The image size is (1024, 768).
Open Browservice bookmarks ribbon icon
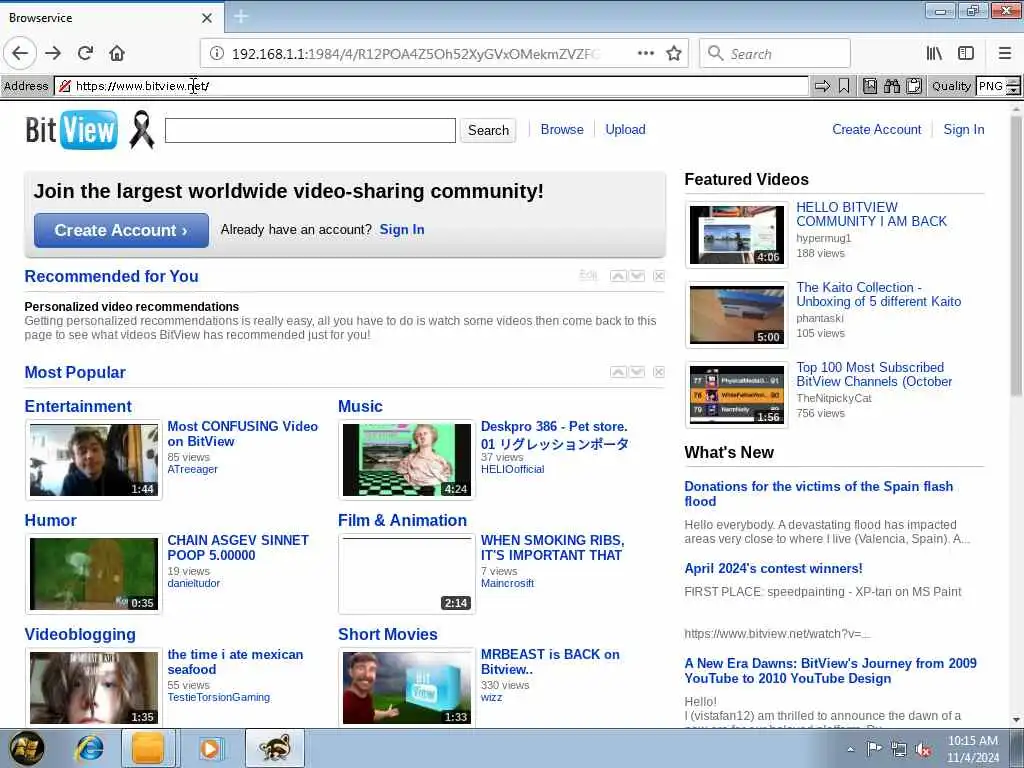(x=844, y=86)
